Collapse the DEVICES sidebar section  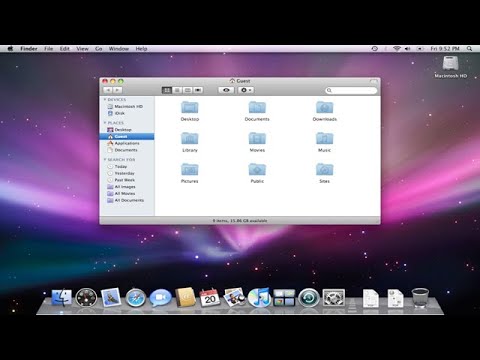point(105,99)
